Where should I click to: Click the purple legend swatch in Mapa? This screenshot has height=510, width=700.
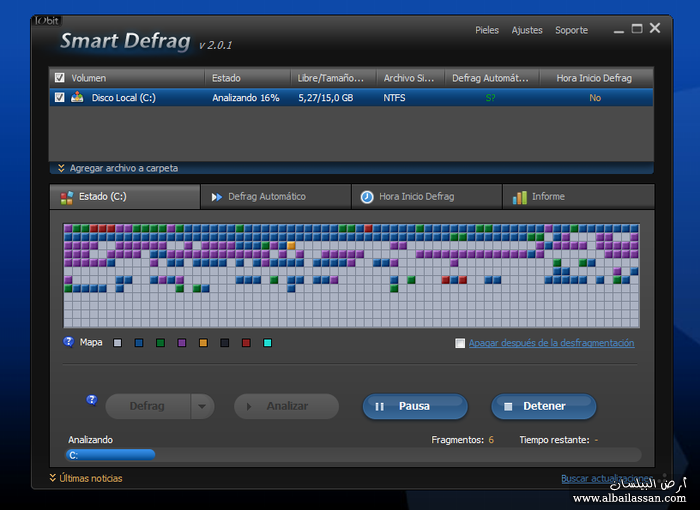click(x=182, y=343)
